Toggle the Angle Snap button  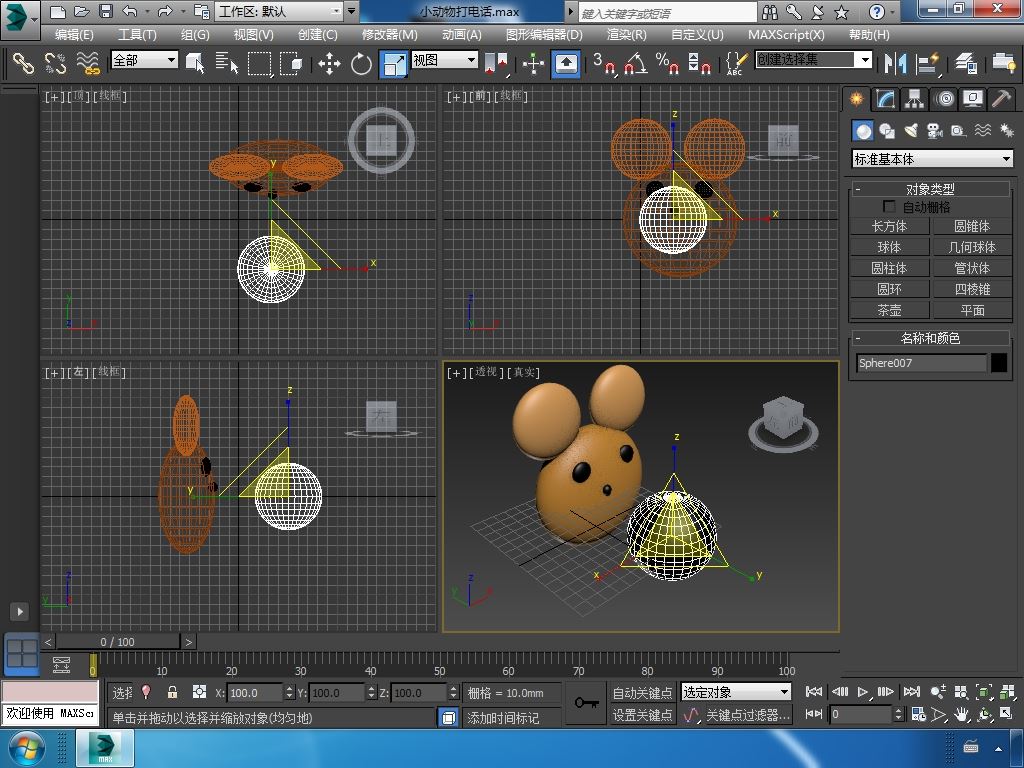point(636,63)
